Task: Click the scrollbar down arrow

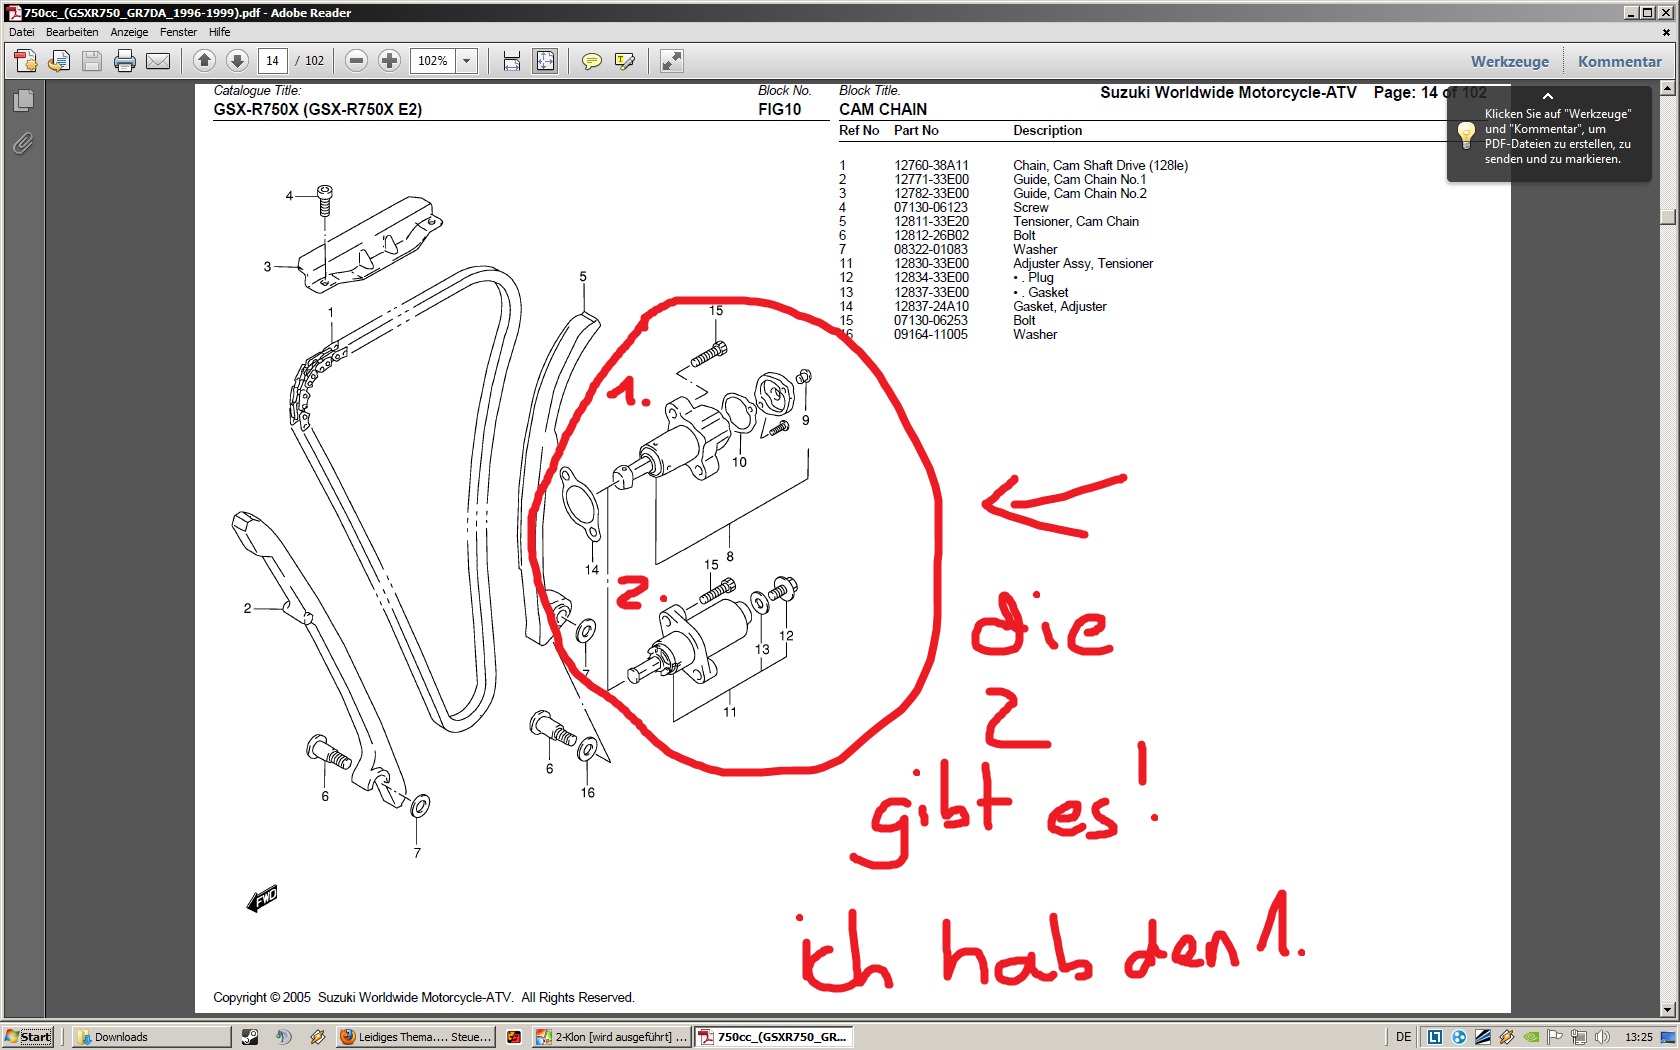Action: click(x=1668, y=1010)
